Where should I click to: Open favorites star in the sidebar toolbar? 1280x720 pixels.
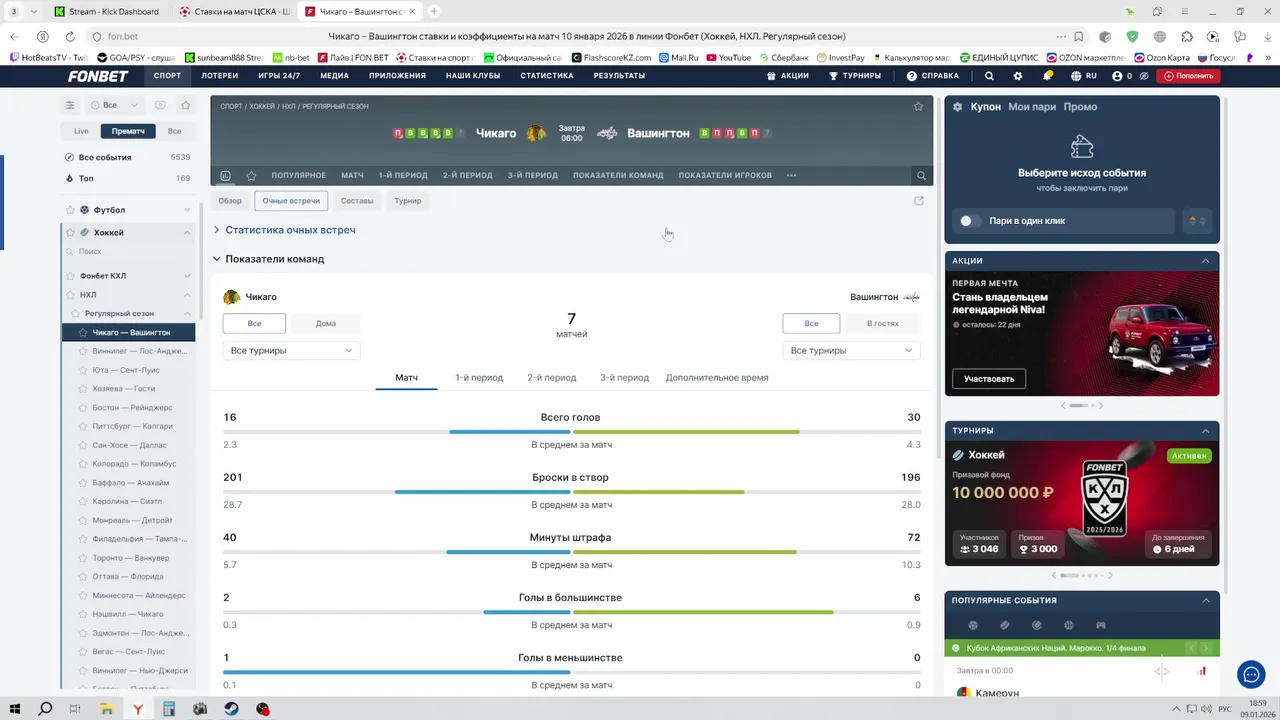click(186, 105)
